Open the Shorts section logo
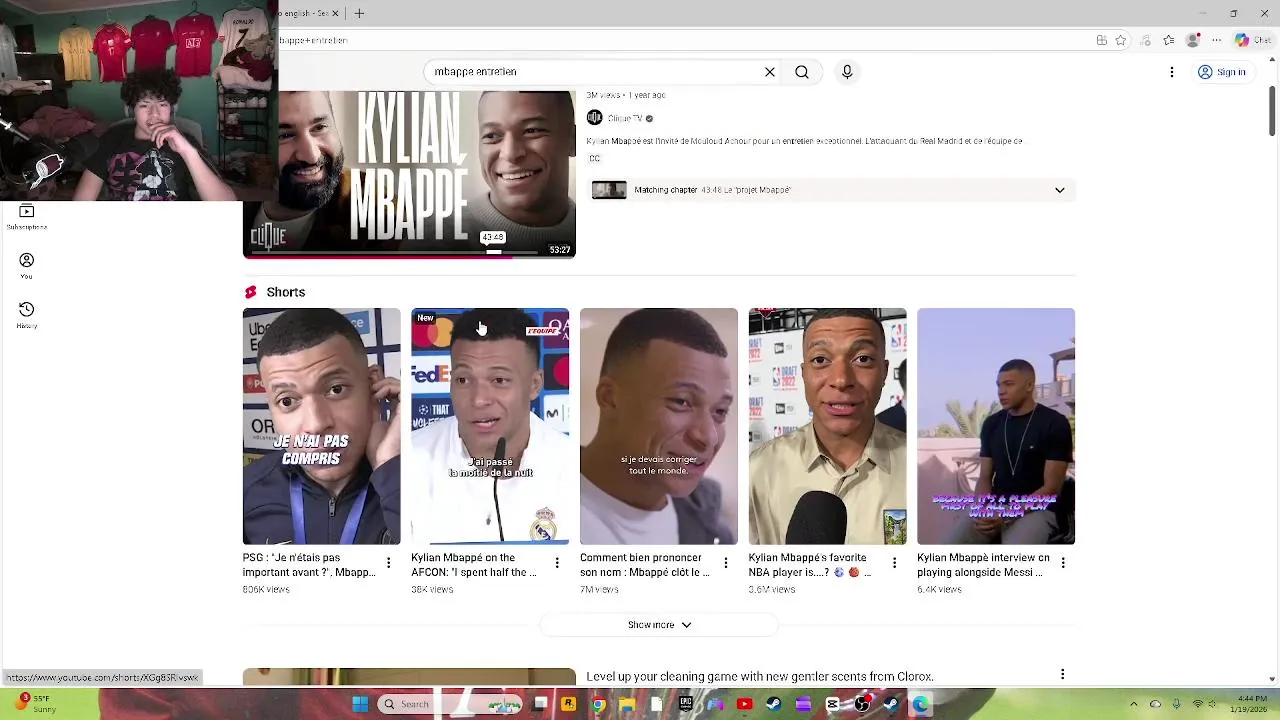 pos(250,292)
